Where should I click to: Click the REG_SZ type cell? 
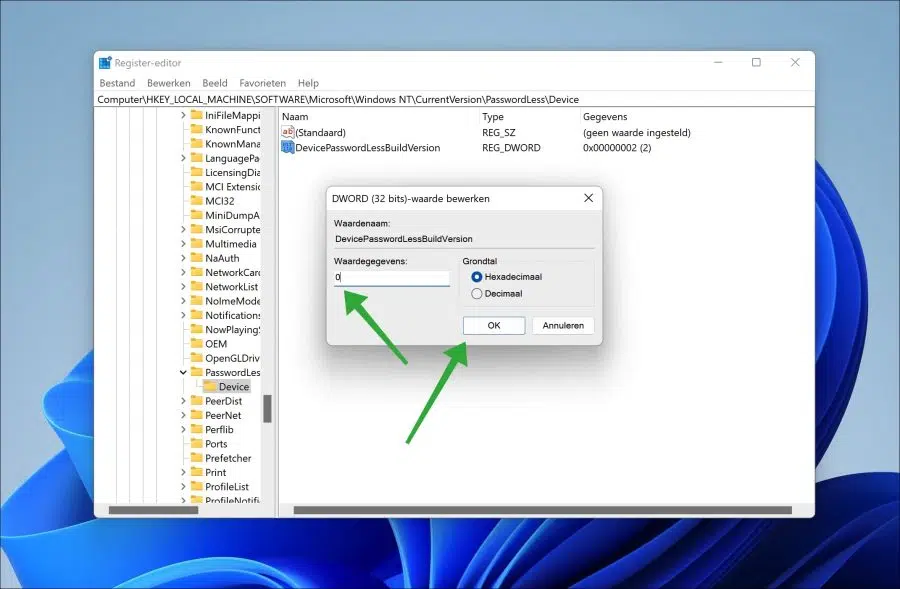click(498, 133)
